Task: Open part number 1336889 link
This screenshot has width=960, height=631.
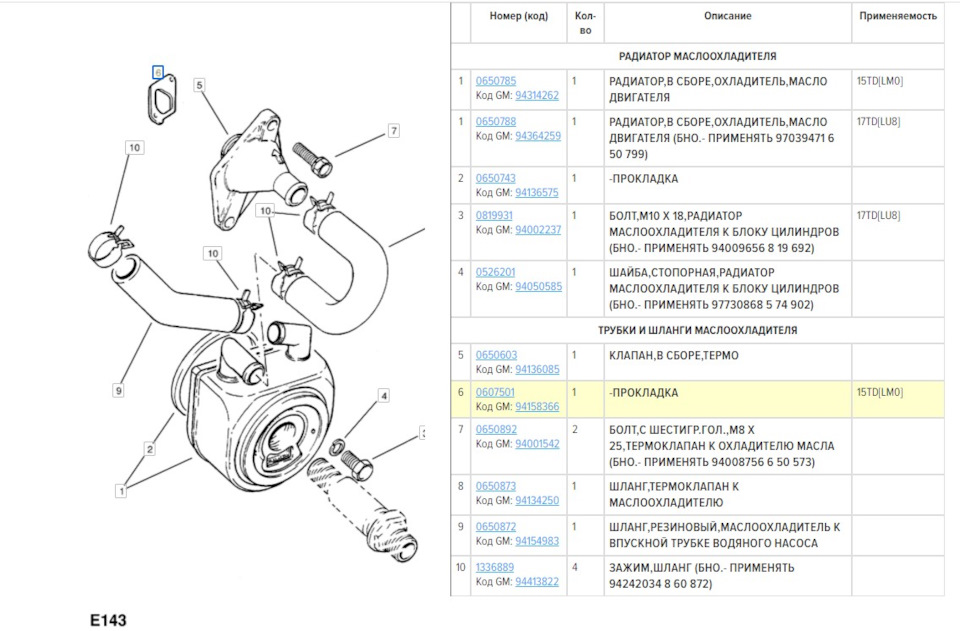Action: coord(495,568)
